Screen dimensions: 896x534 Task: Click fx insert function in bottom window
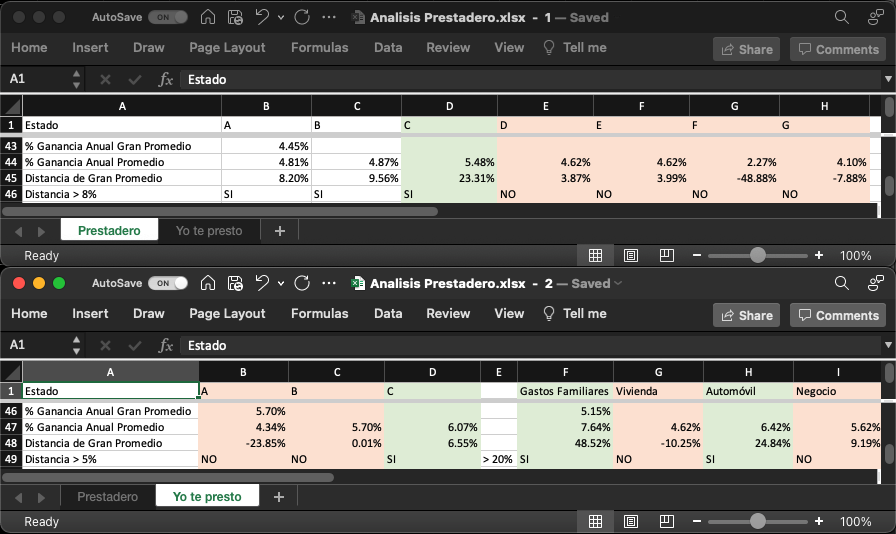click(166, 345)
